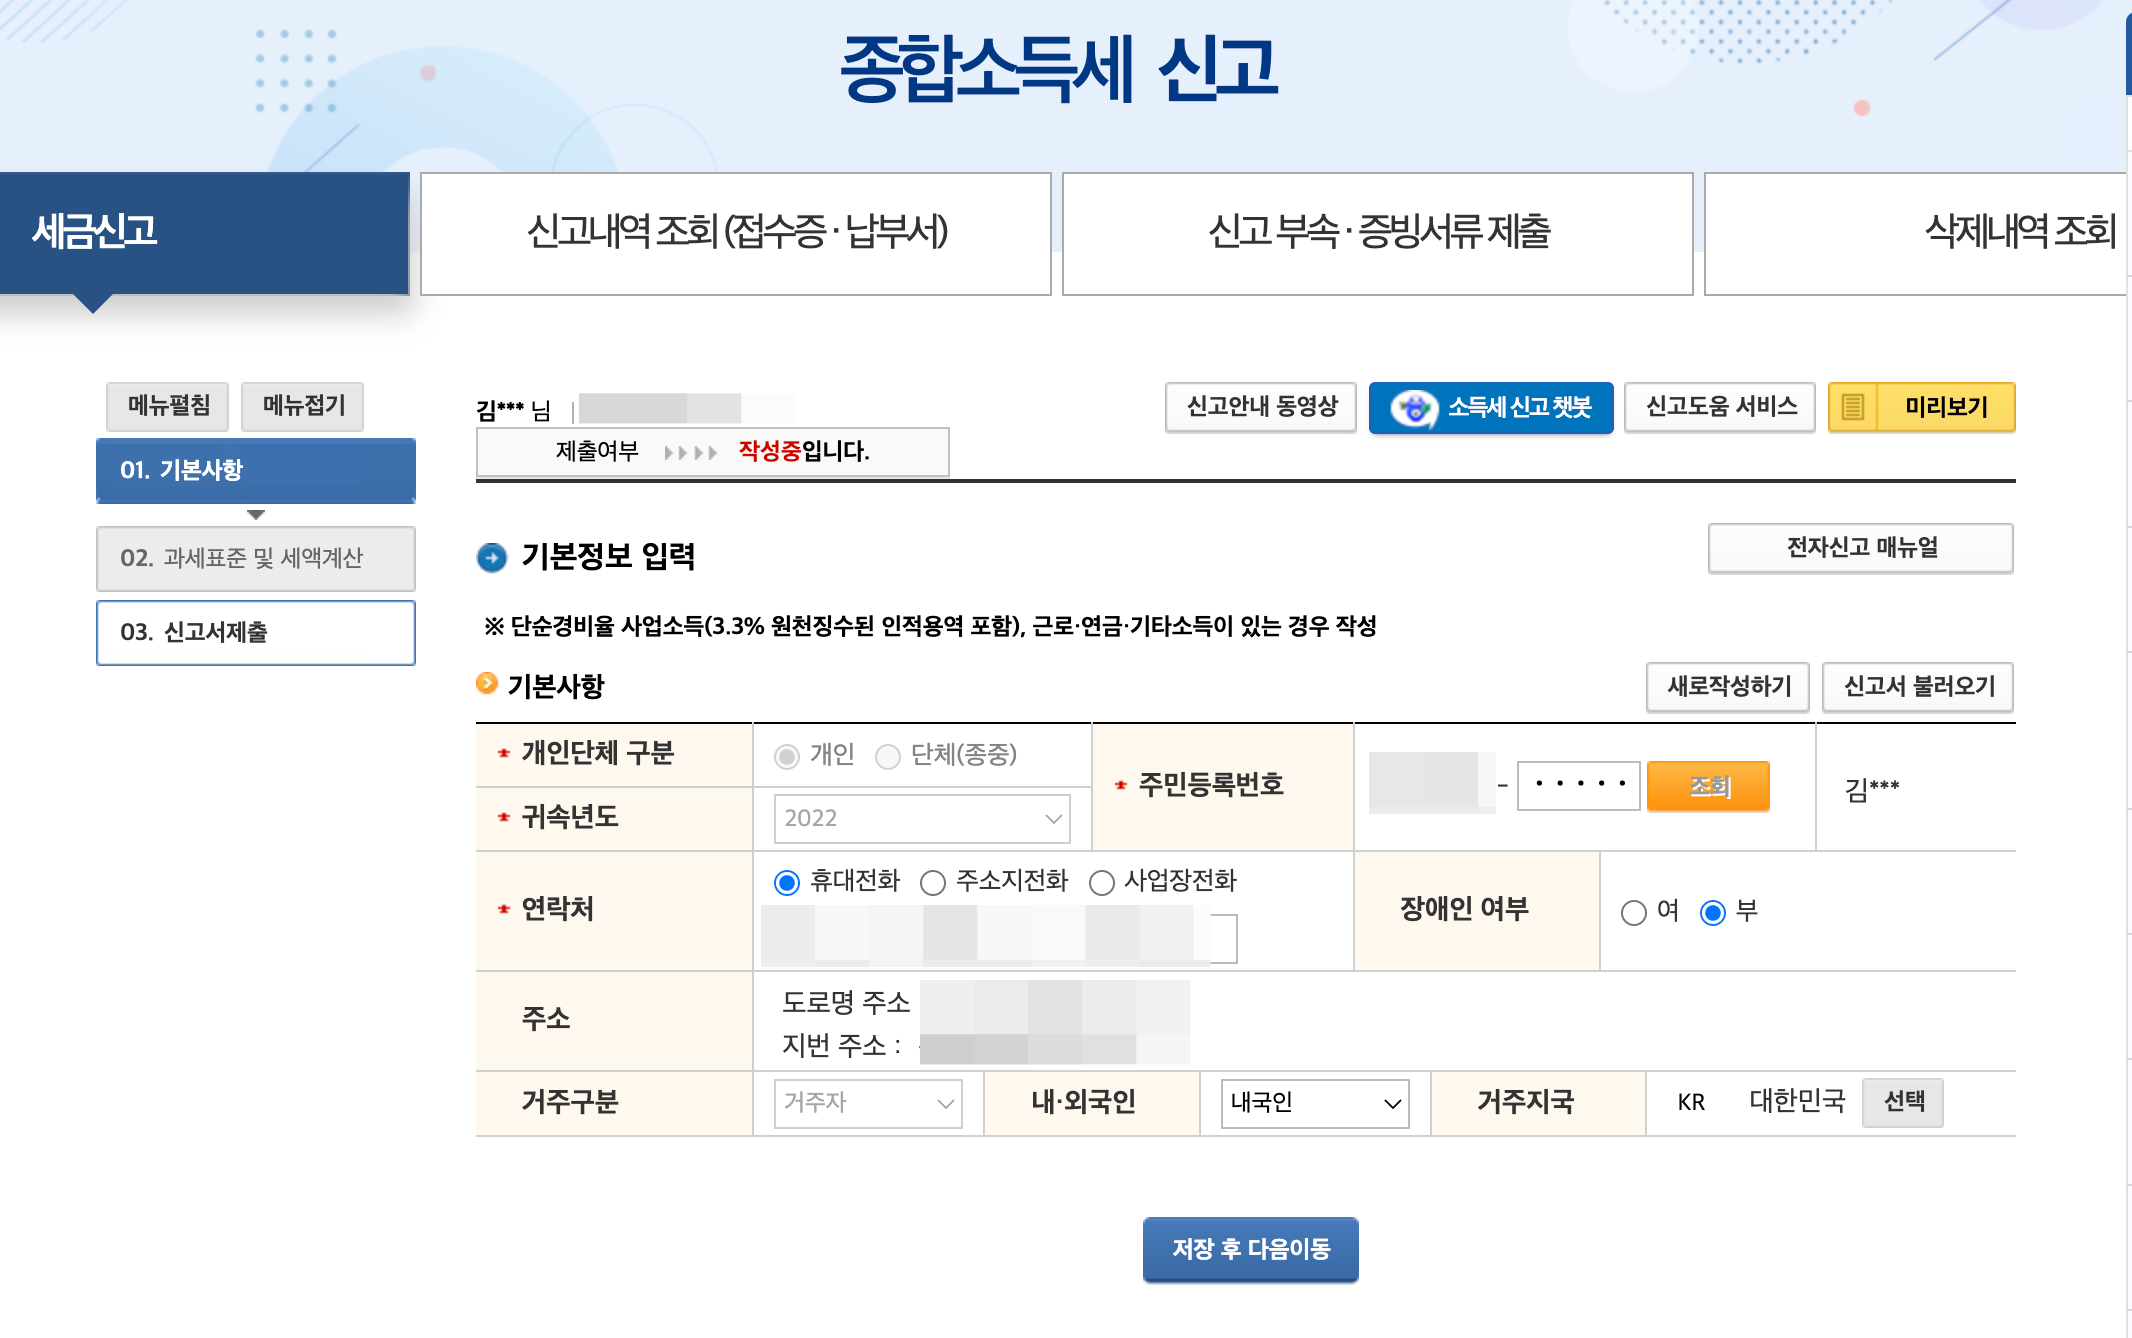
Task: Click the chatbot robot icon
Action: click(1414, 408)
